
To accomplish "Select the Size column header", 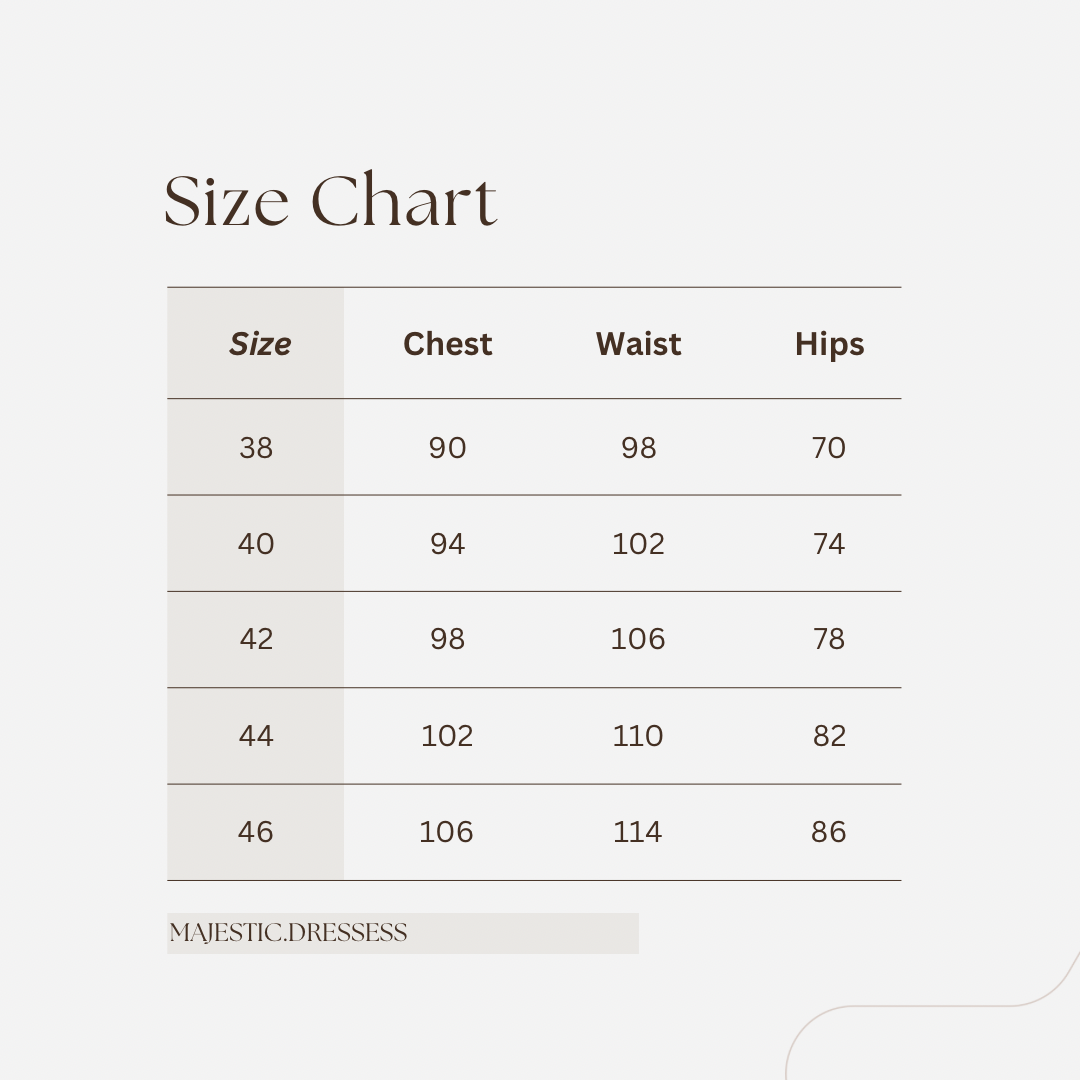I will tap(260, 344).
